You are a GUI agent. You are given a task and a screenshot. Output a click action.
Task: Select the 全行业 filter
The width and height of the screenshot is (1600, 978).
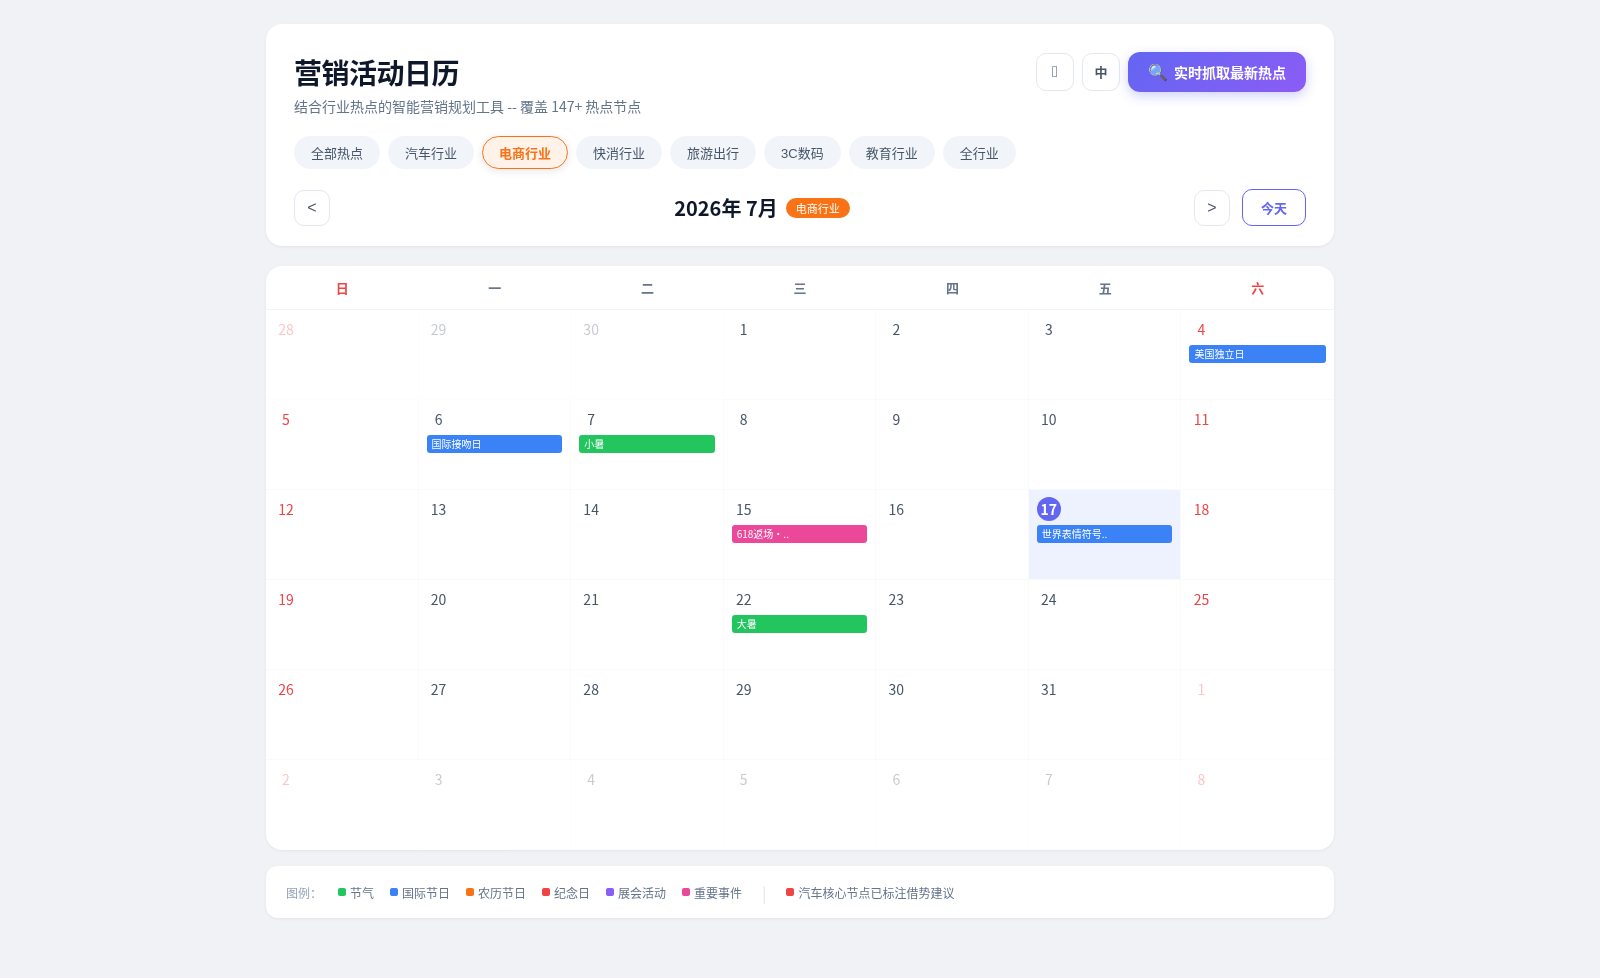click(x=979, y=153)
